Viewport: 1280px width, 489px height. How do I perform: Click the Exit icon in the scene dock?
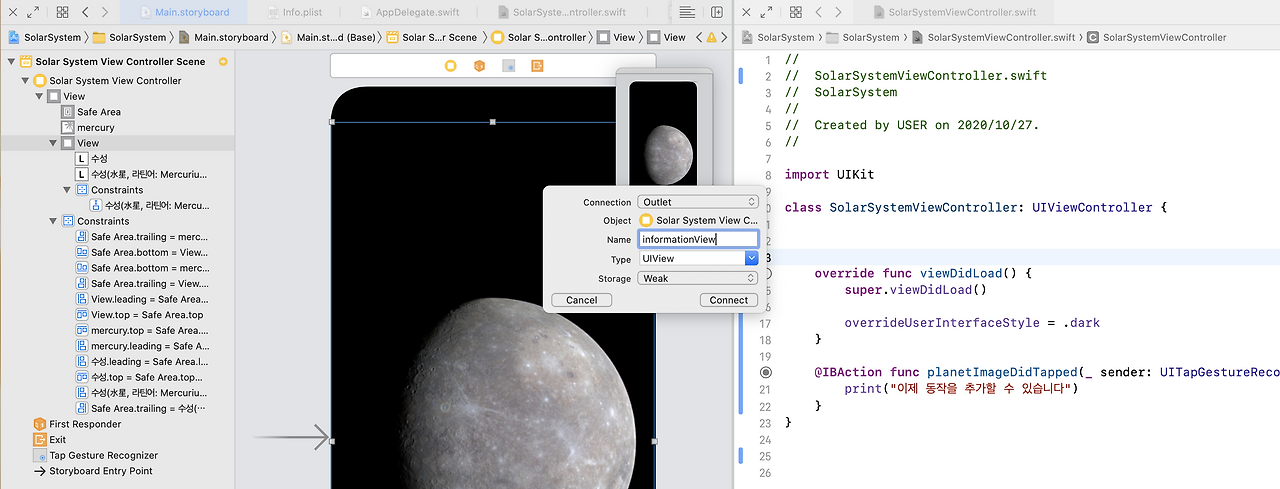537,65
